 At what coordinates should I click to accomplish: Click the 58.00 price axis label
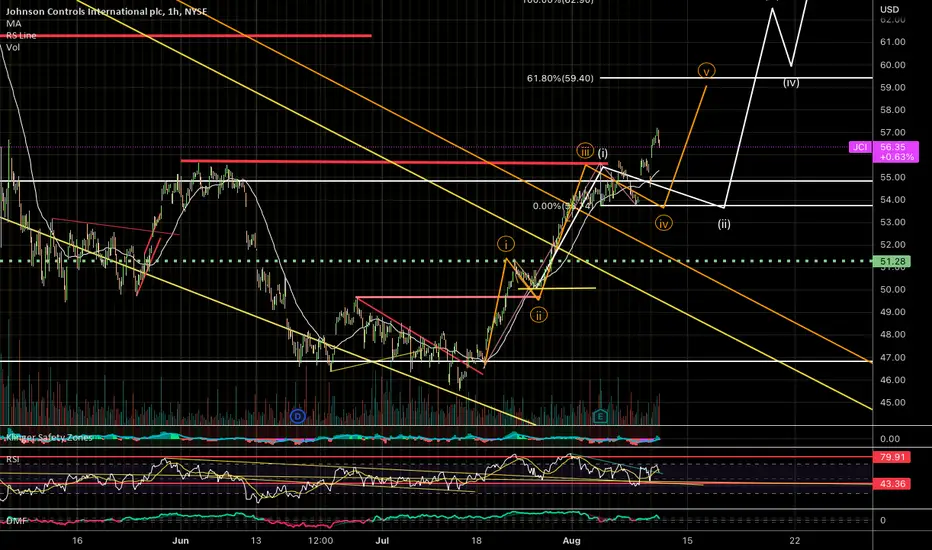coord(892,109)
